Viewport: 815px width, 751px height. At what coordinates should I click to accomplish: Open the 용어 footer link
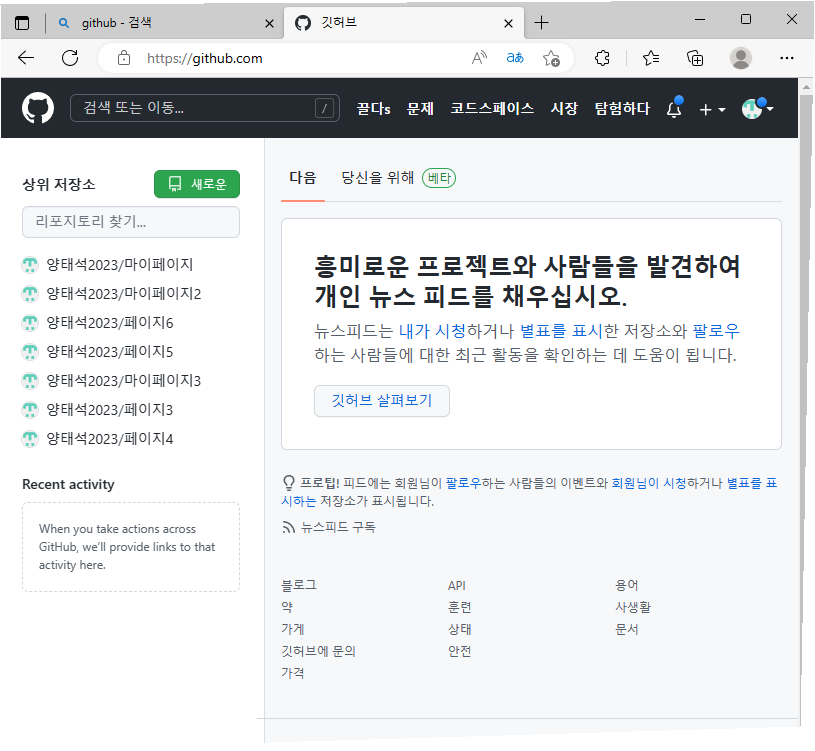tap(626, 585)
